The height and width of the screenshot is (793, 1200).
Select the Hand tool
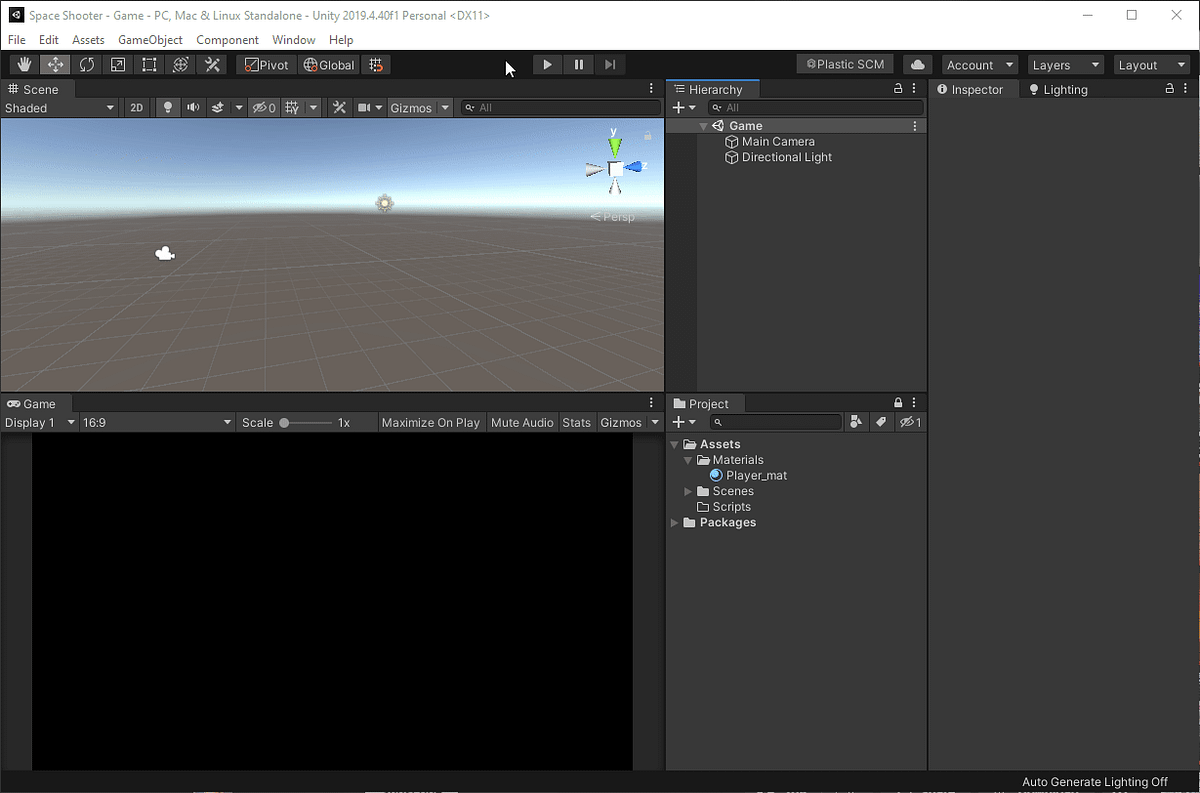coord(24,64)
